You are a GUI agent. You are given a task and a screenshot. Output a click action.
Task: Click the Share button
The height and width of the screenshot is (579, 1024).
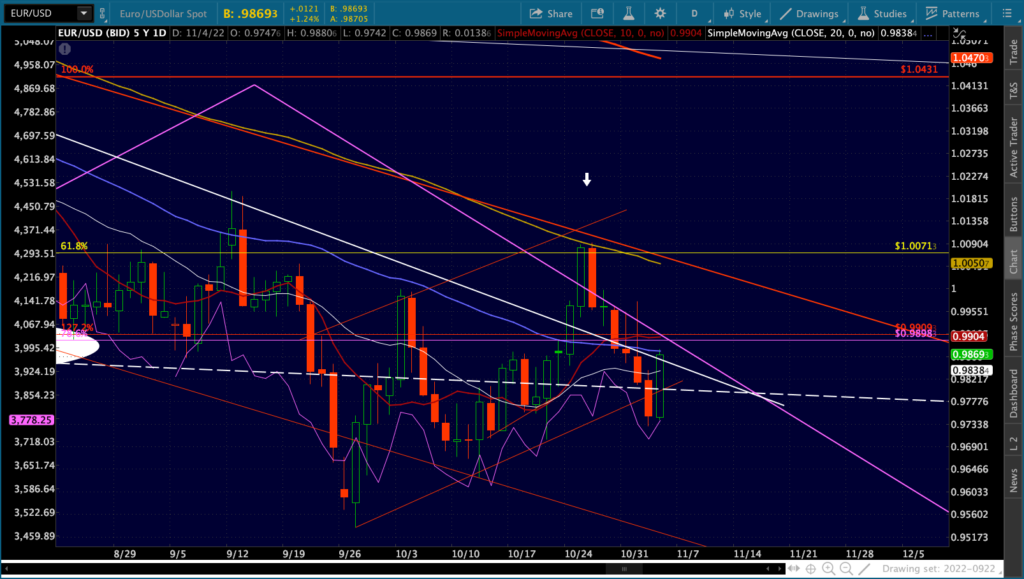[551, 14]
